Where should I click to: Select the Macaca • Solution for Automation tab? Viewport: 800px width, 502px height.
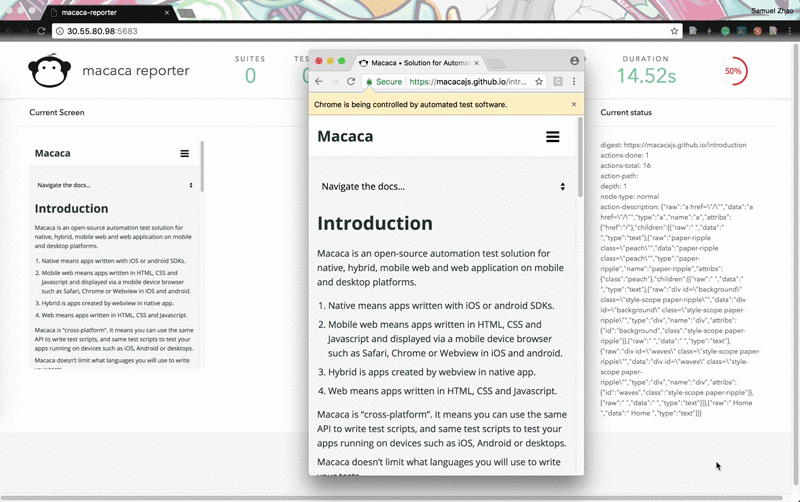417,62
